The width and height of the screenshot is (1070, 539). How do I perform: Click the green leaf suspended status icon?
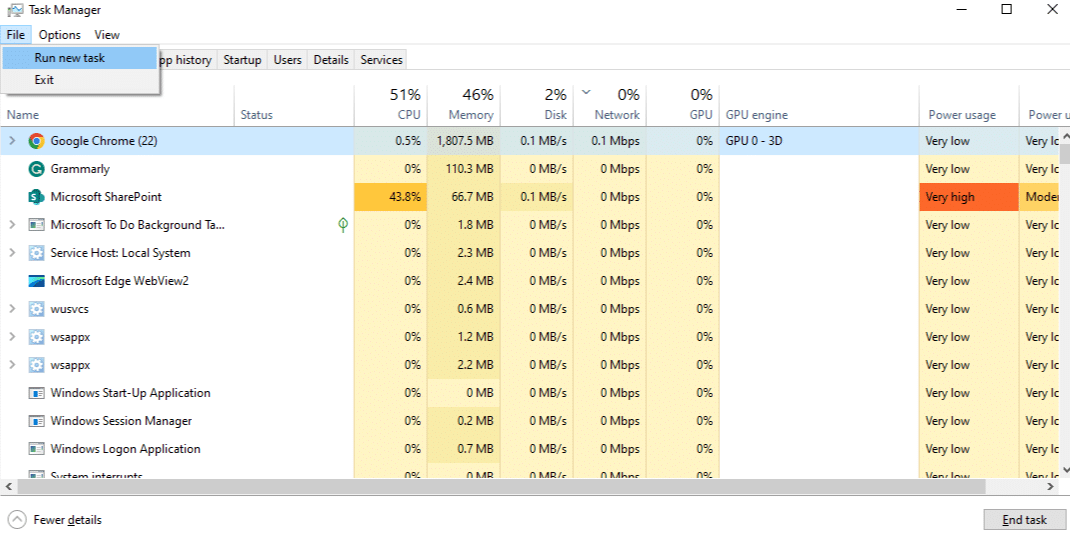tap(343, 224)
